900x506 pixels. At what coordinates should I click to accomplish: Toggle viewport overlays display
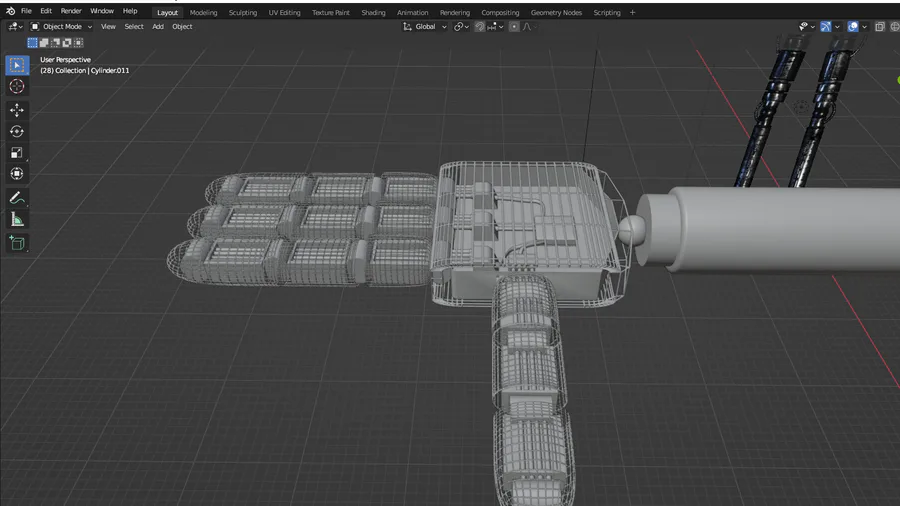tap(853, 26)
